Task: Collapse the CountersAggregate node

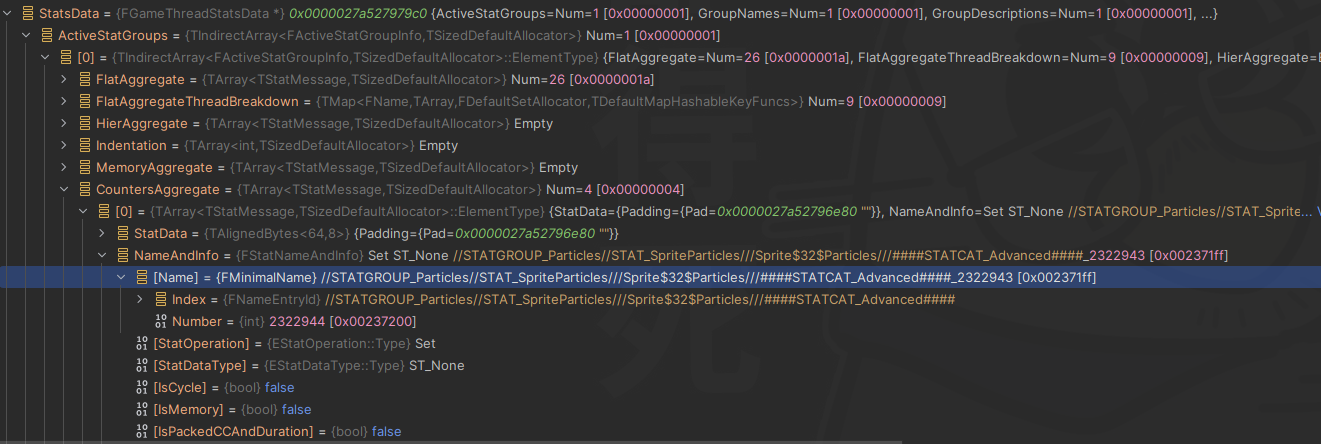Action: click(65, 190)
